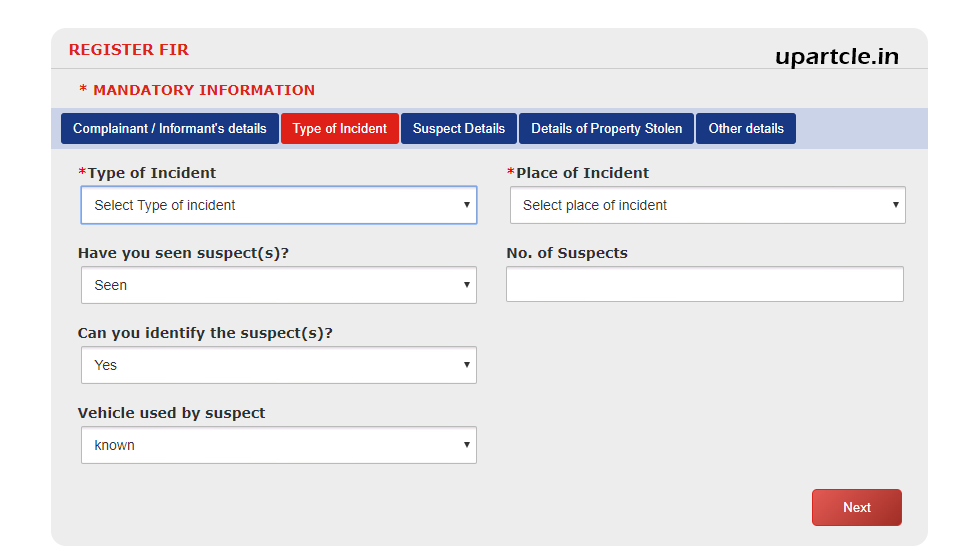This screenshot has width=969, height=560.
Task: Open the Select place of incident dropdown
Action: click(708, 205)
